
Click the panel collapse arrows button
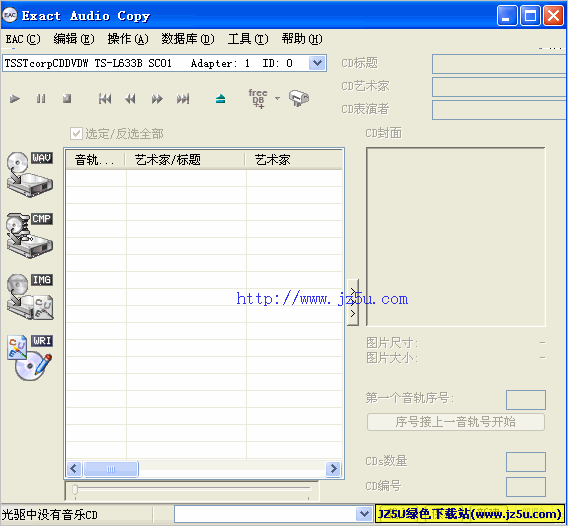353,302
